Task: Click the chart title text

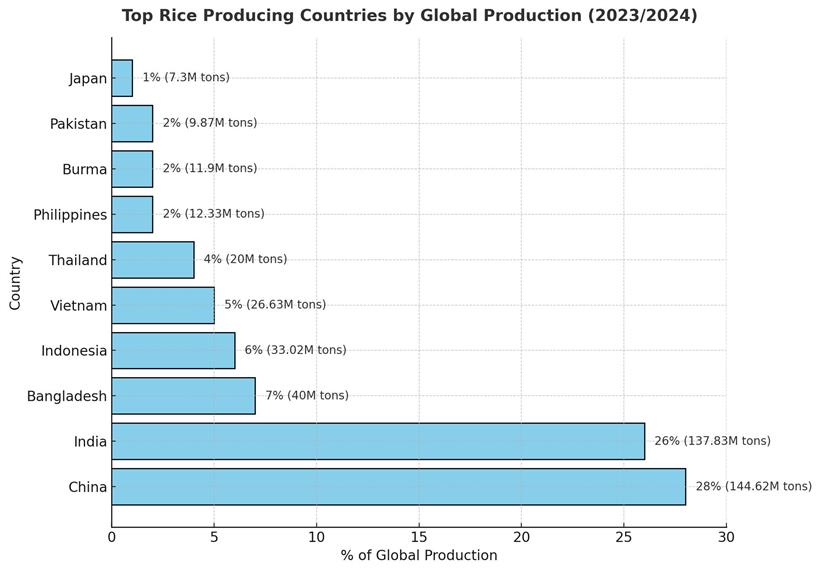Action: point(409,16)
